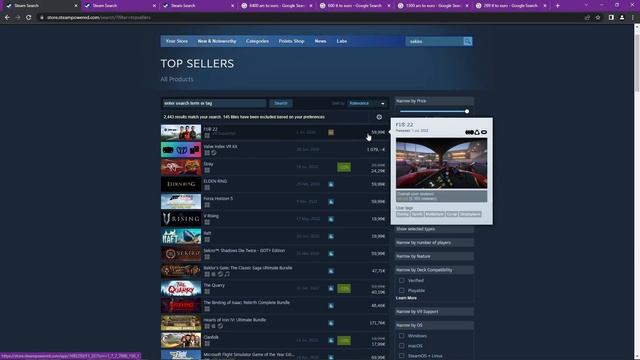Bookmark this page with star icon
The image size is (640, 360).
(x=598, y=18)
